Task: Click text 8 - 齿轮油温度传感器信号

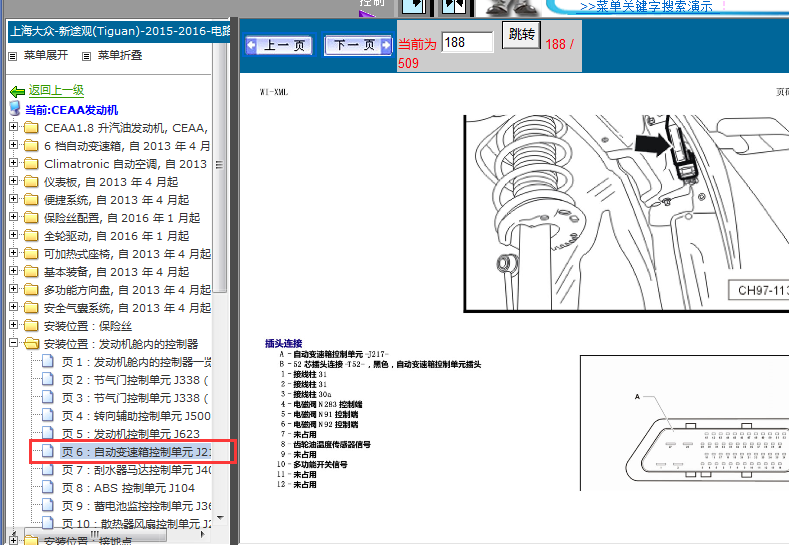Action: [x=326, y=444]
